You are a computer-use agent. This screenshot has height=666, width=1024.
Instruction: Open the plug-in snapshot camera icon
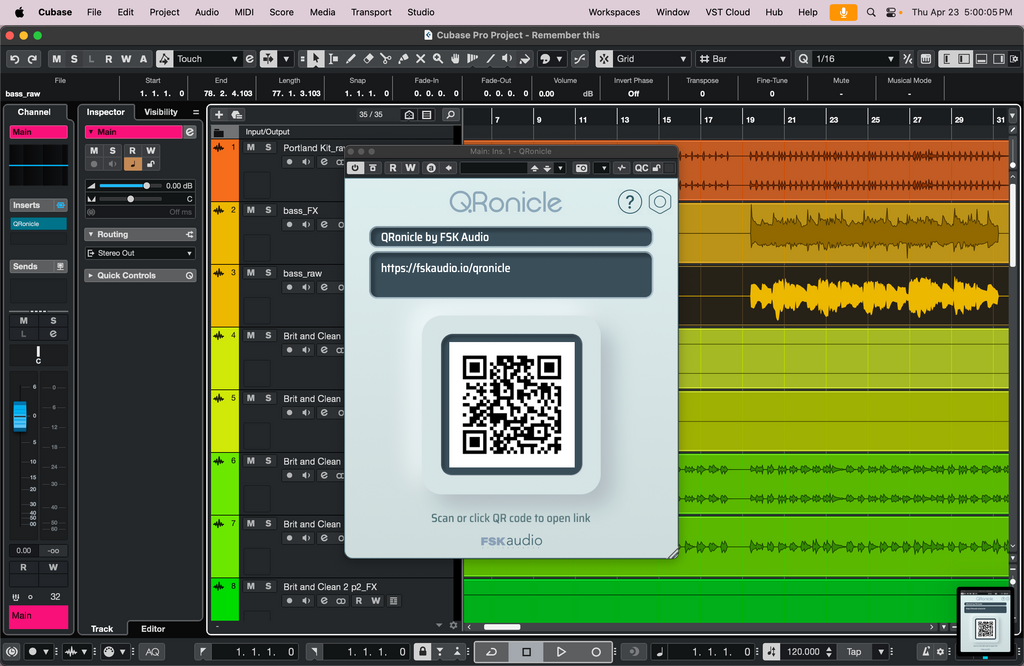click(x=581, y=168)
